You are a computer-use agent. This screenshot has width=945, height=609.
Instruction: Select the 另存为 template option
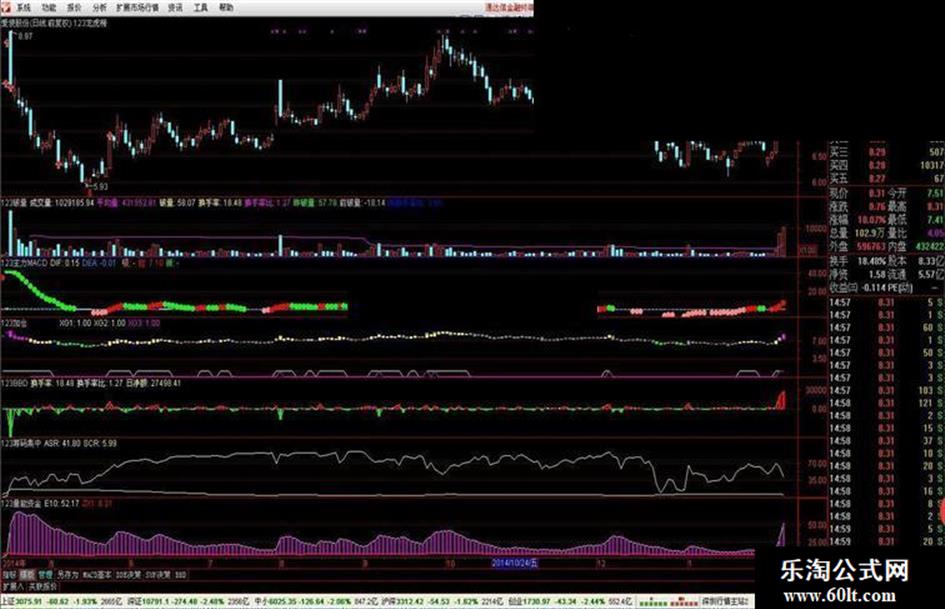68,575
